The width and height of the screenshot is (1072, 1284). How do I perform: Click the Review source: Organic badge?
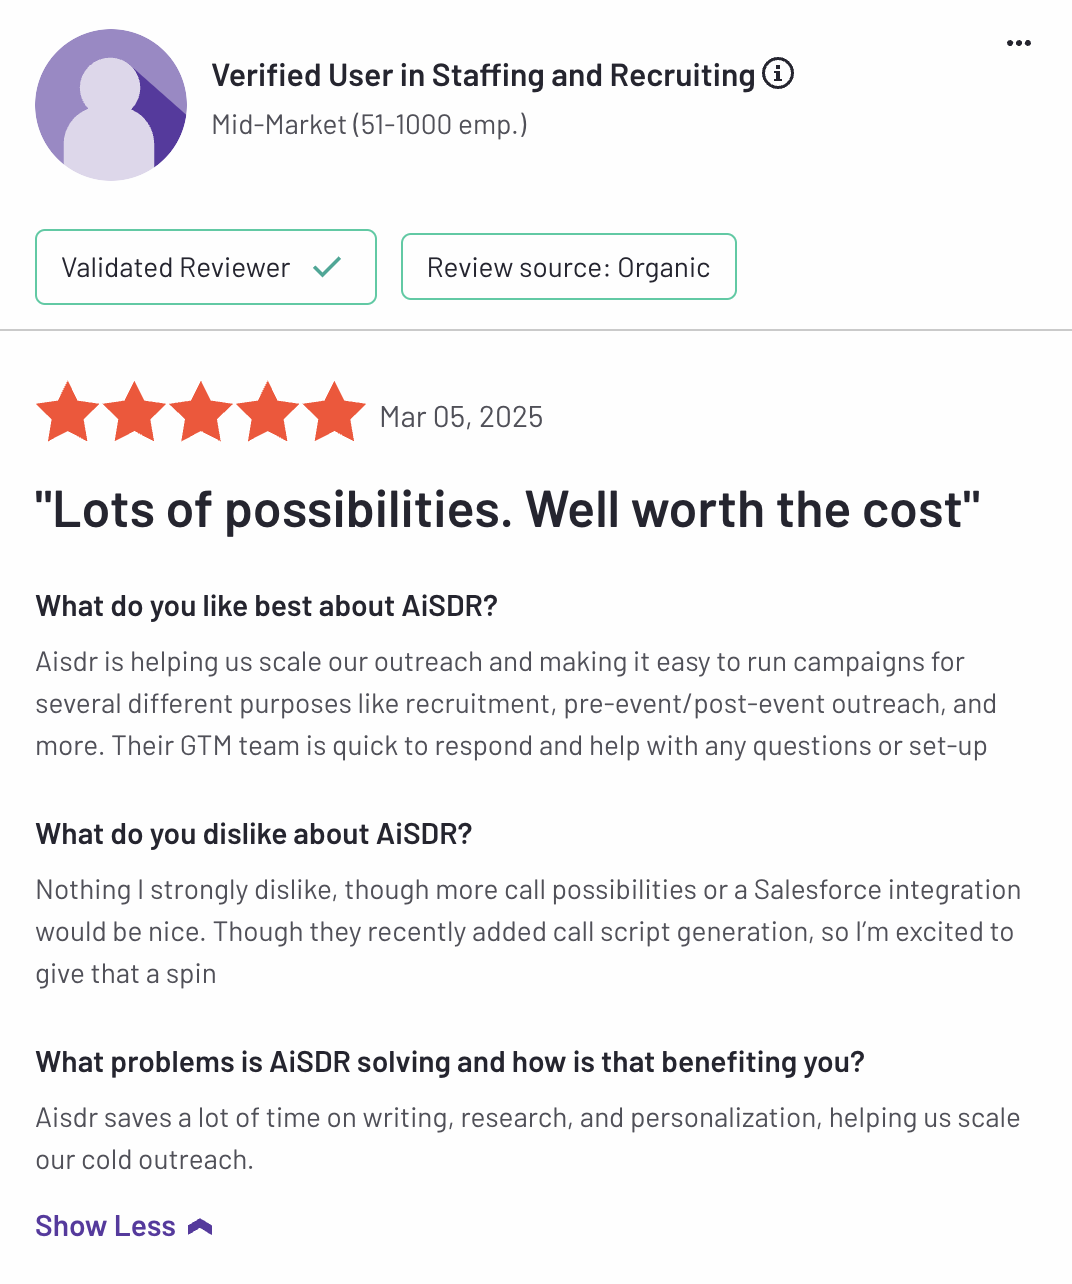(x=568, y=267)
